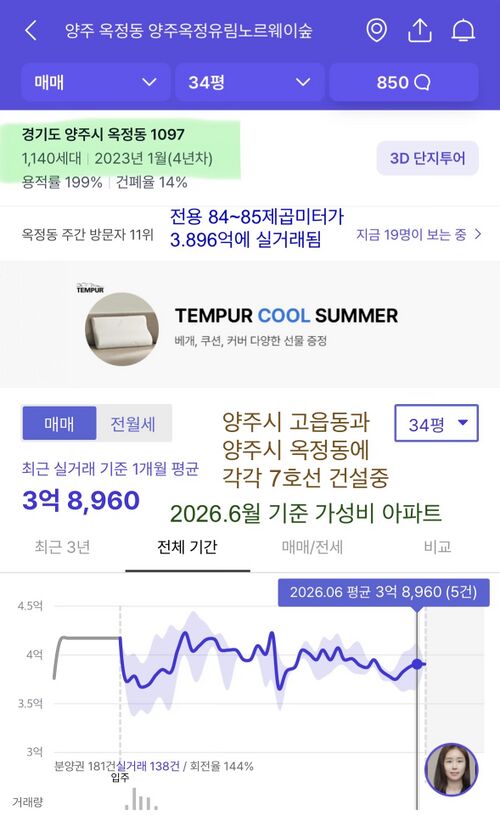
Task: Tap the TEMPUR pillow ad image
Action: click(x=122, y=330)
